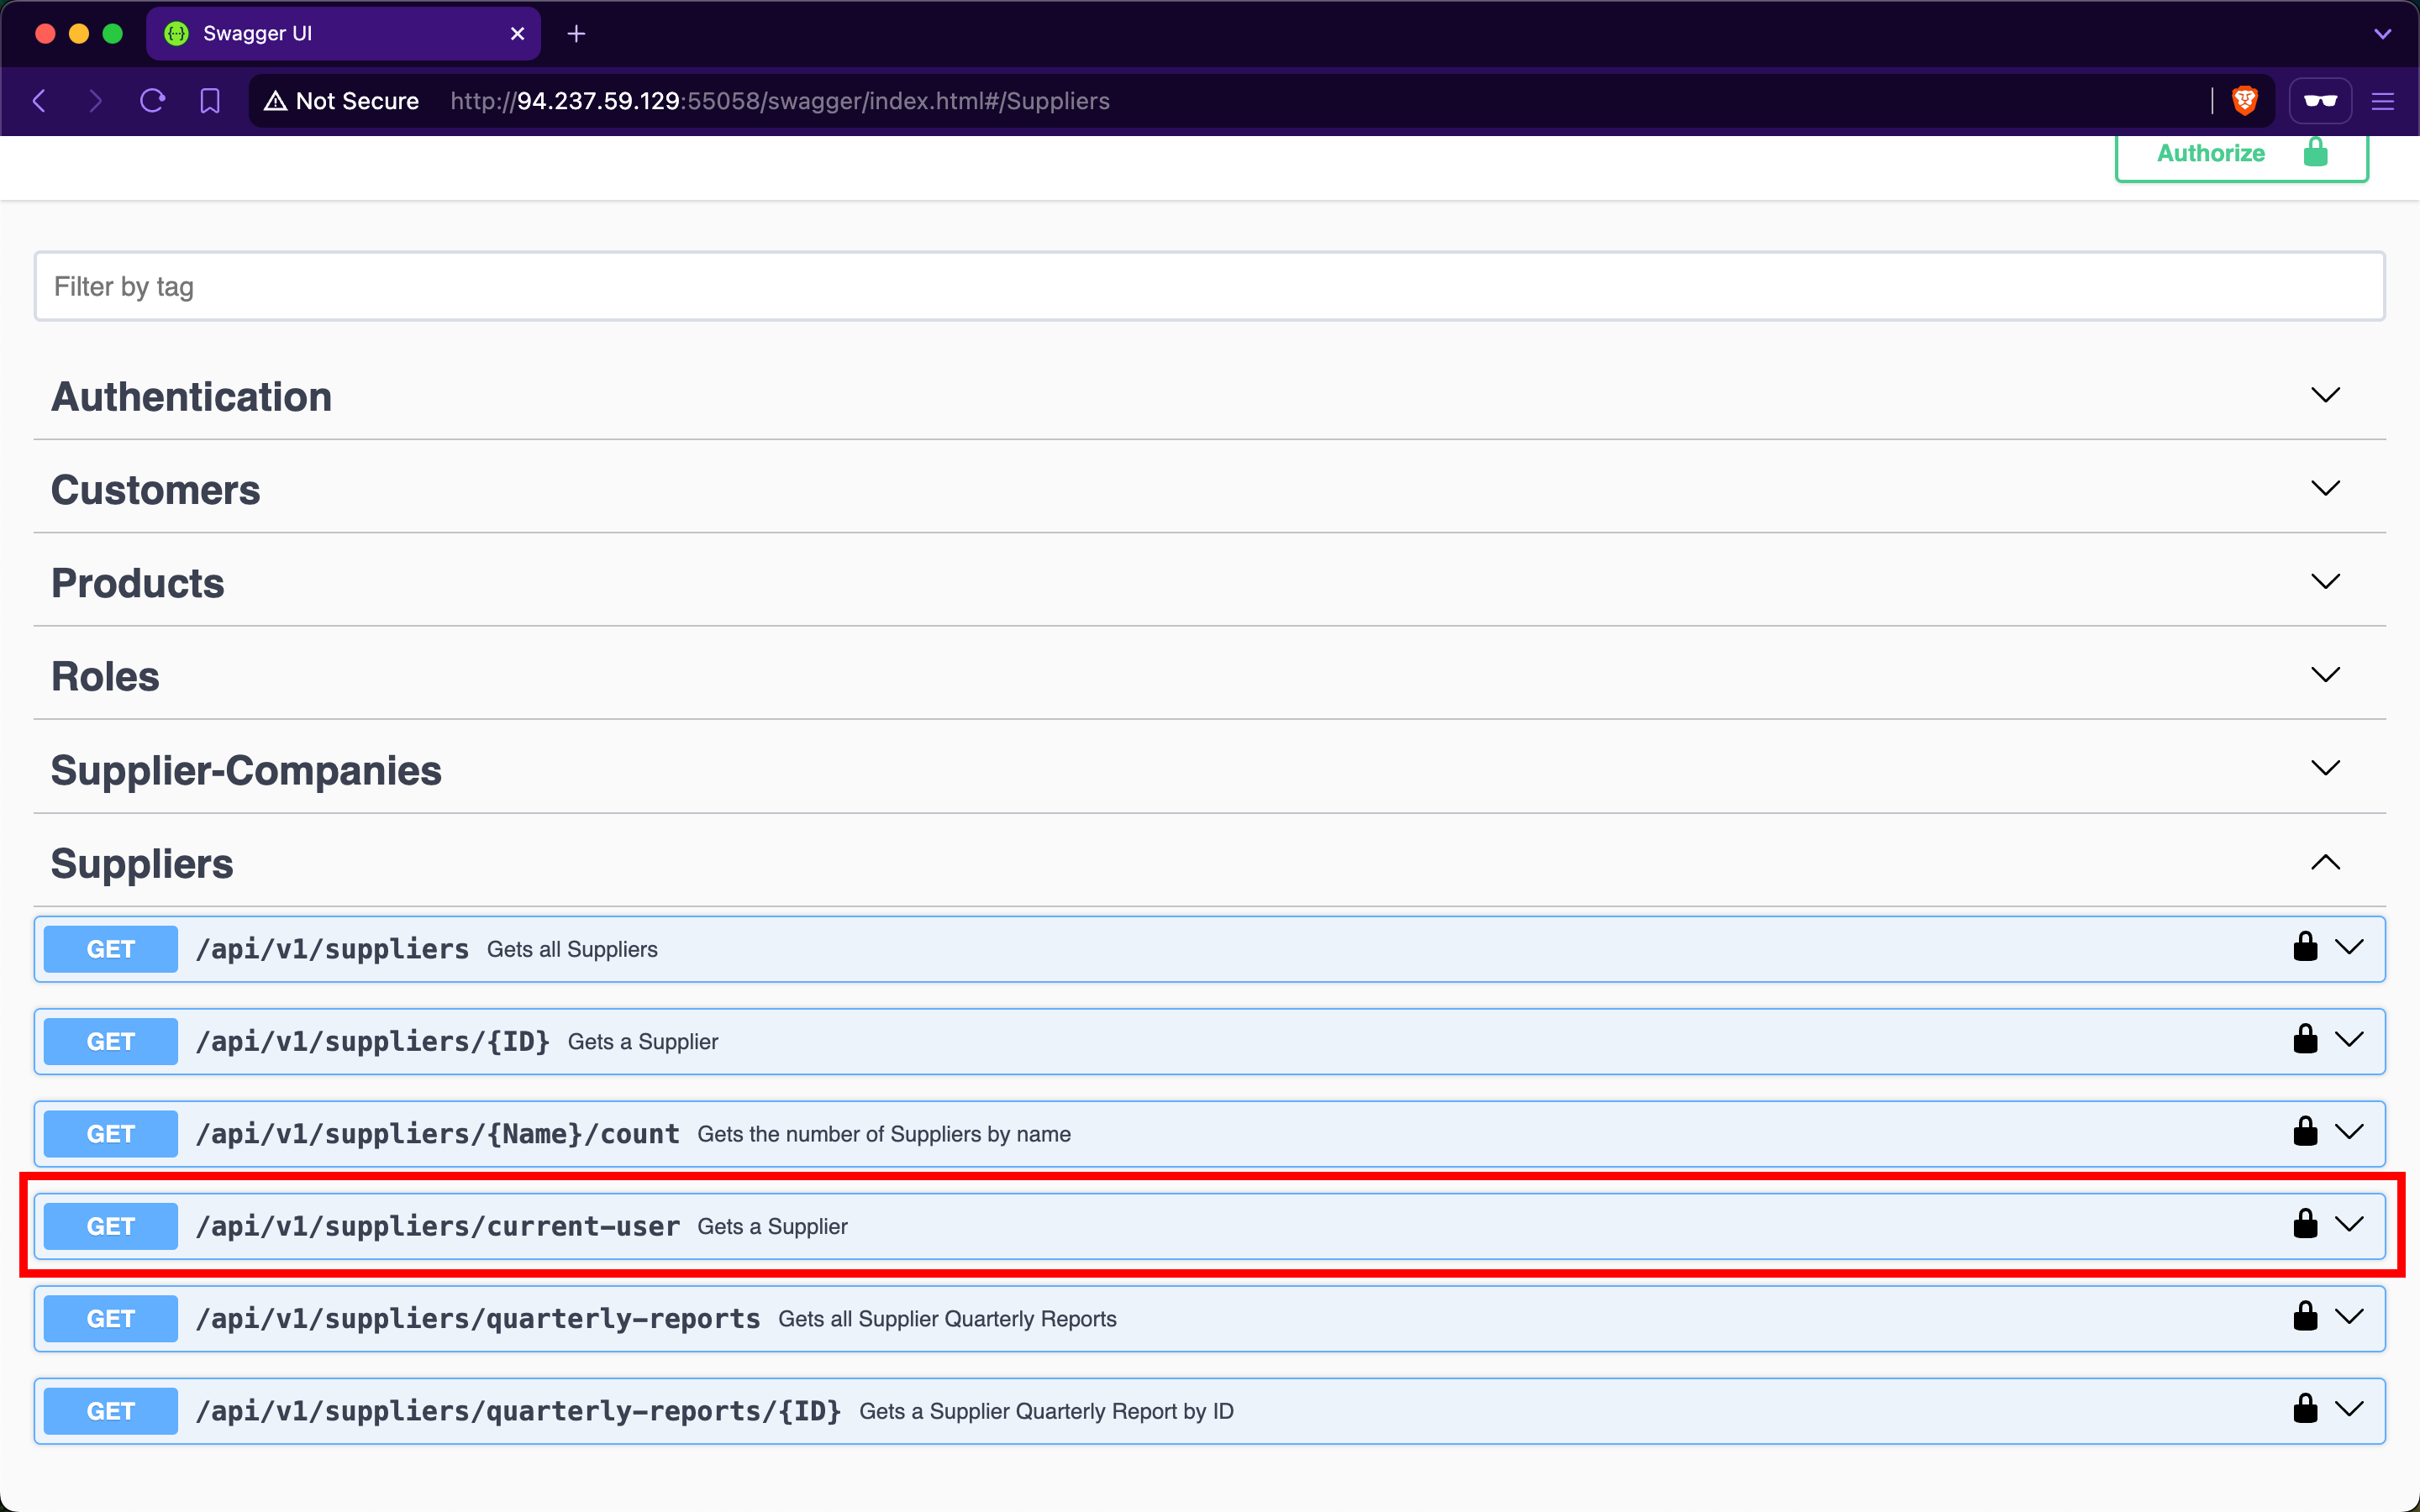Click the Not Secure warning indicator
The width and height of the screenshot is (2420, 1512).
pyautogui.click(x=342, y=101)
